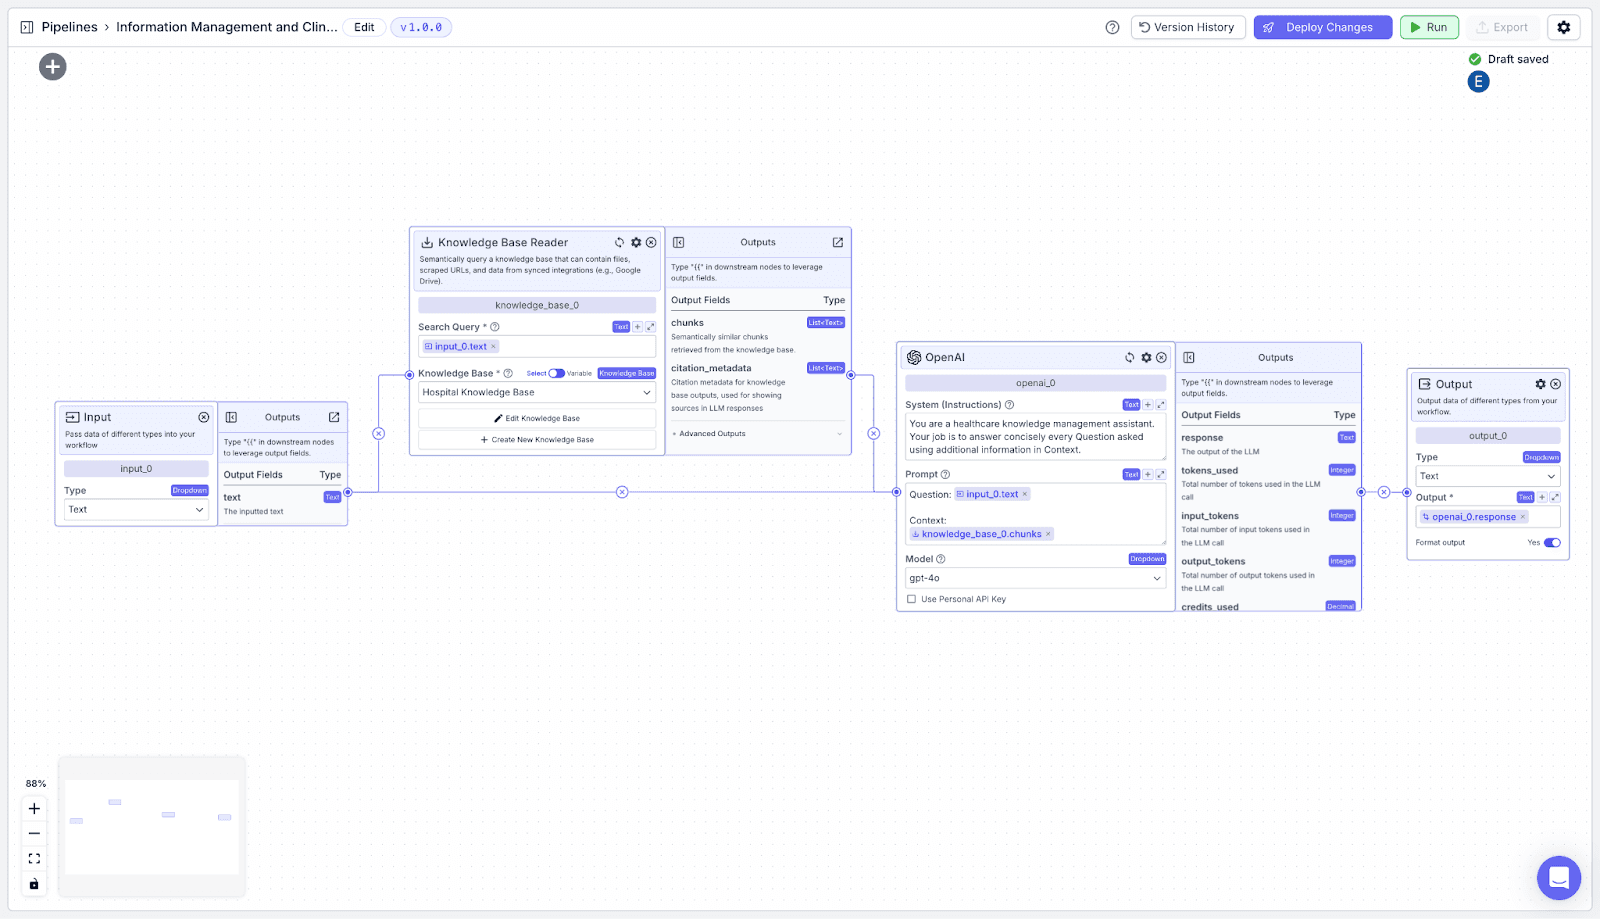1600x919 pixels.
Task: Open Hospital Knowledge Base dropdown
Action: 537,392
